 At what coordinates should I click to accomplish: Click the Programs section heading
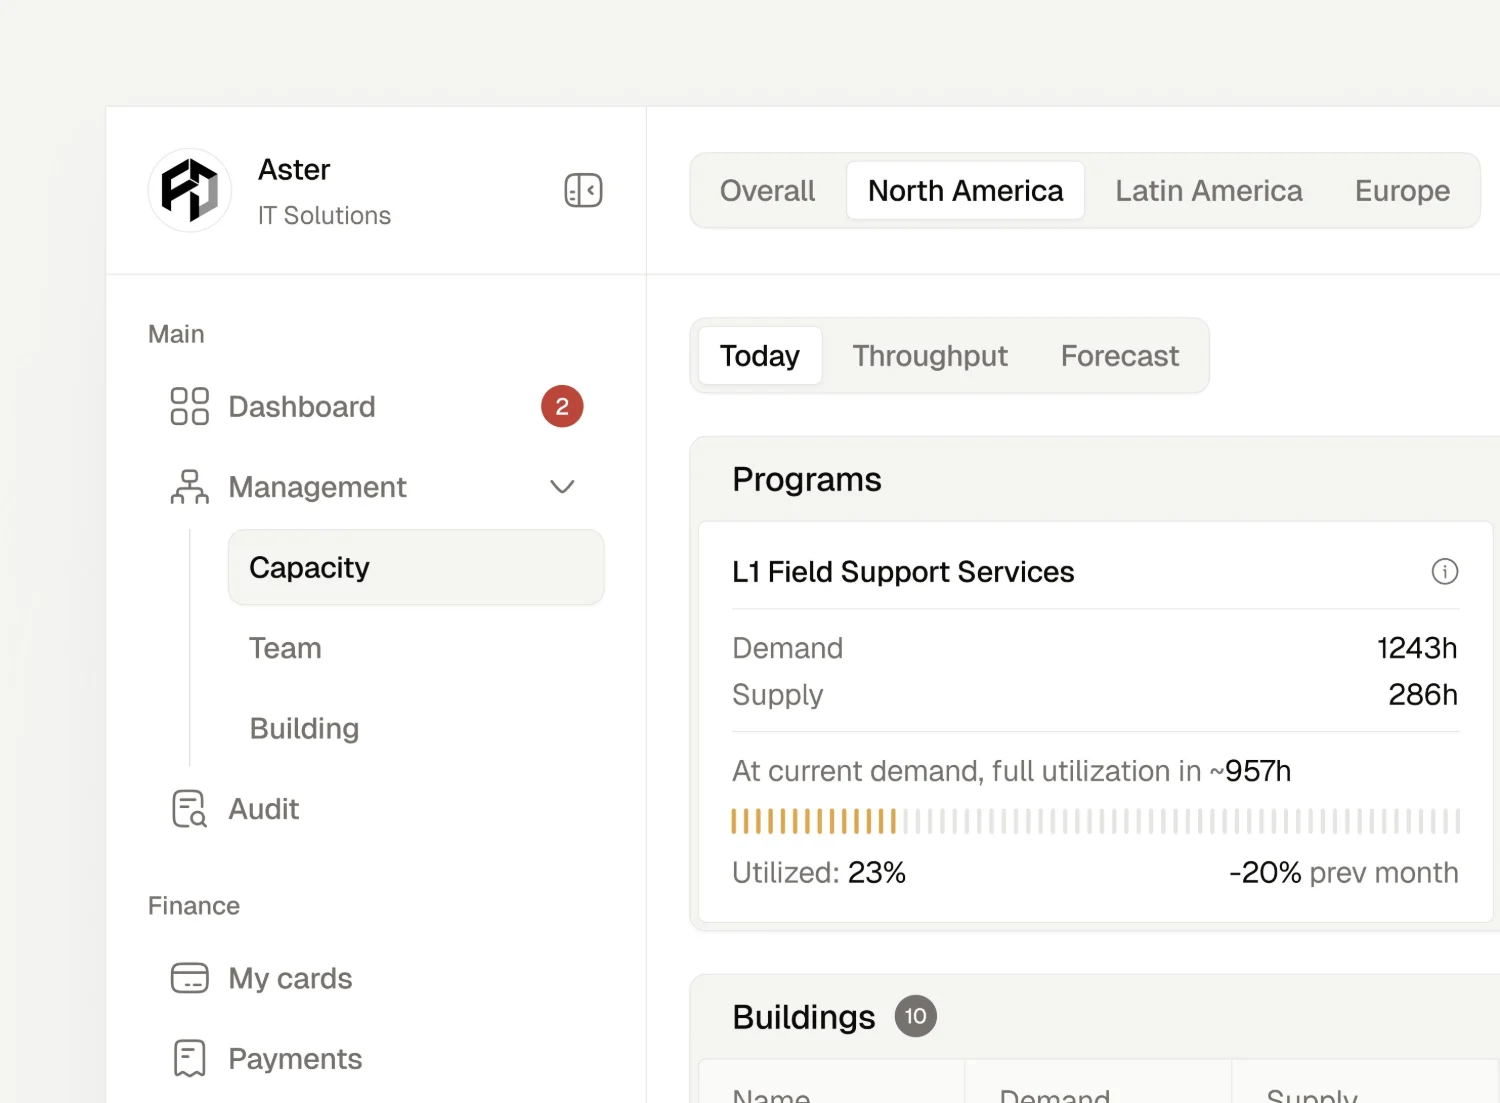click(x=807, y=480)
